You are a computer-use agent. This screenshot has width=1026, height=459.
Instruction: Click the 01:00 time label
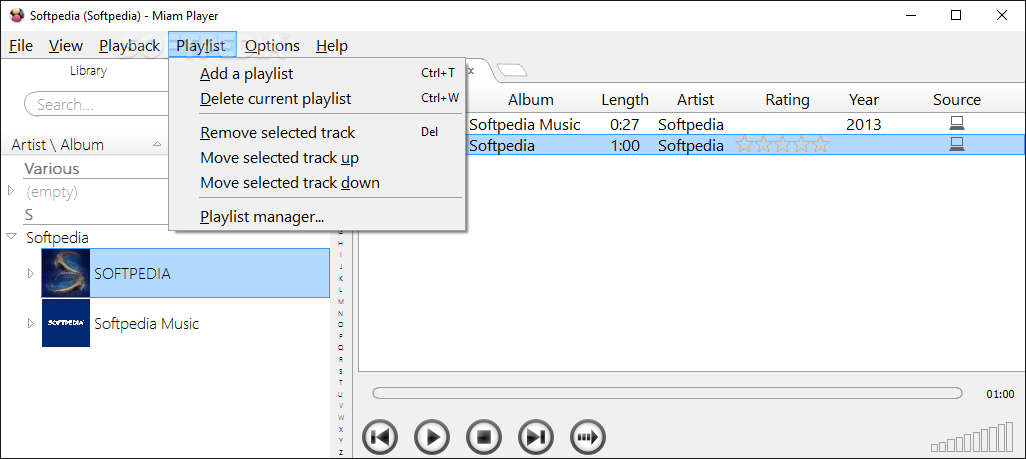coord(1000,394)
